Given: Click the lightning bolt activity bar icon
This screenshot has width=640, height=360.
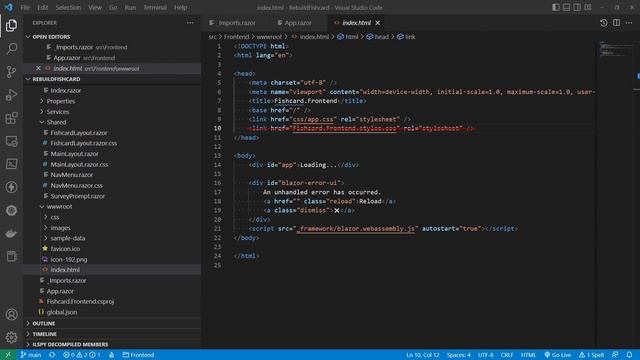Looking at the screenshot, I should (11, 187).
